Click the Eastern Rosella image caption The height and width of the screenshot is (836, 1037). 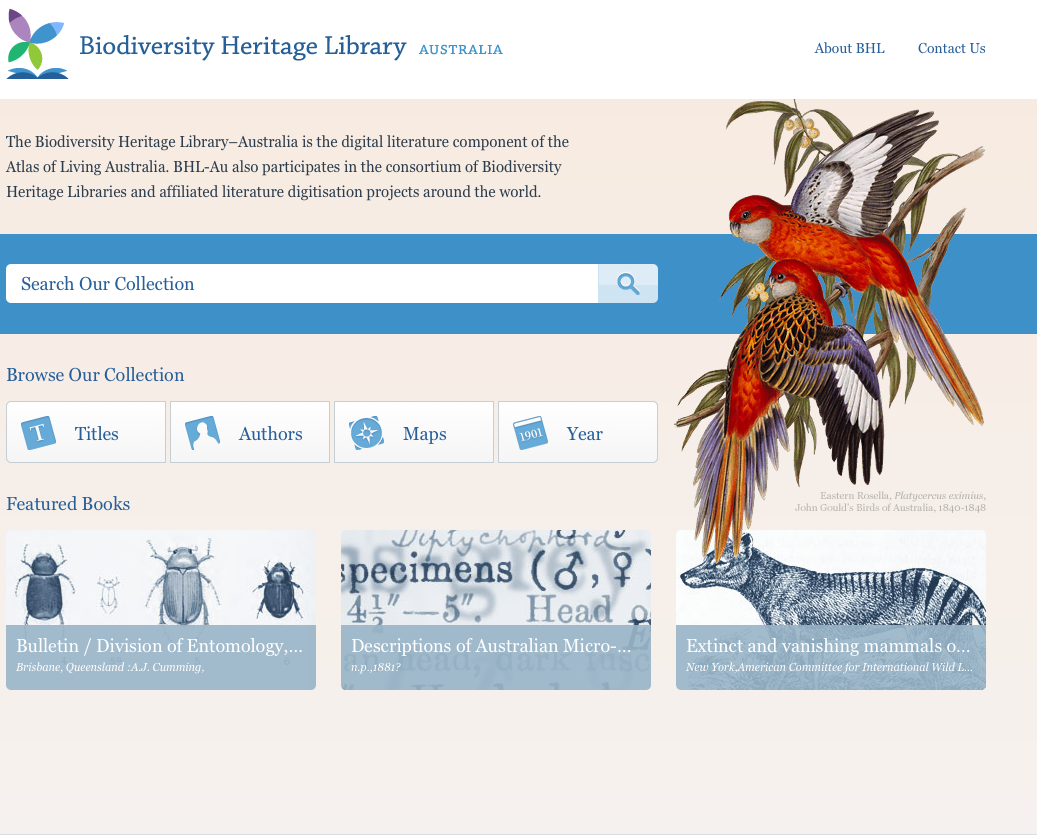890,502
